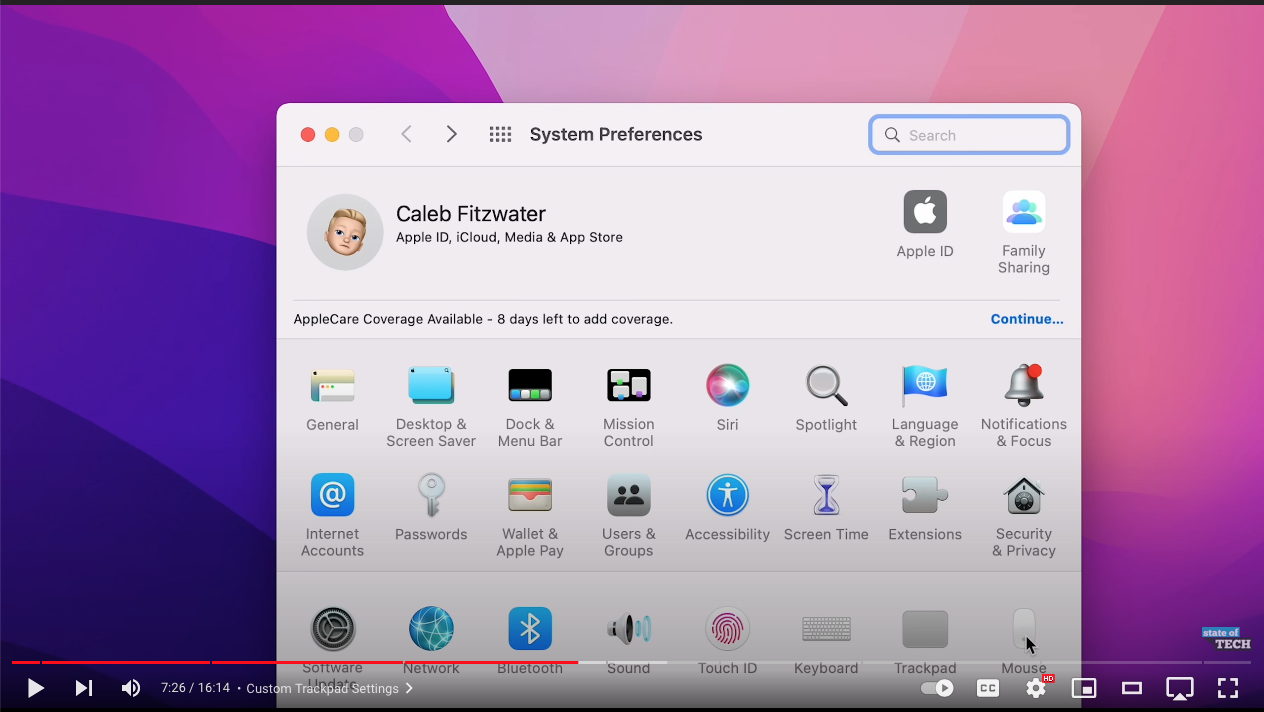Viewport: 1264px width, 712px height.
Task: Show all preferences grid button
Action: coord(500,134)
